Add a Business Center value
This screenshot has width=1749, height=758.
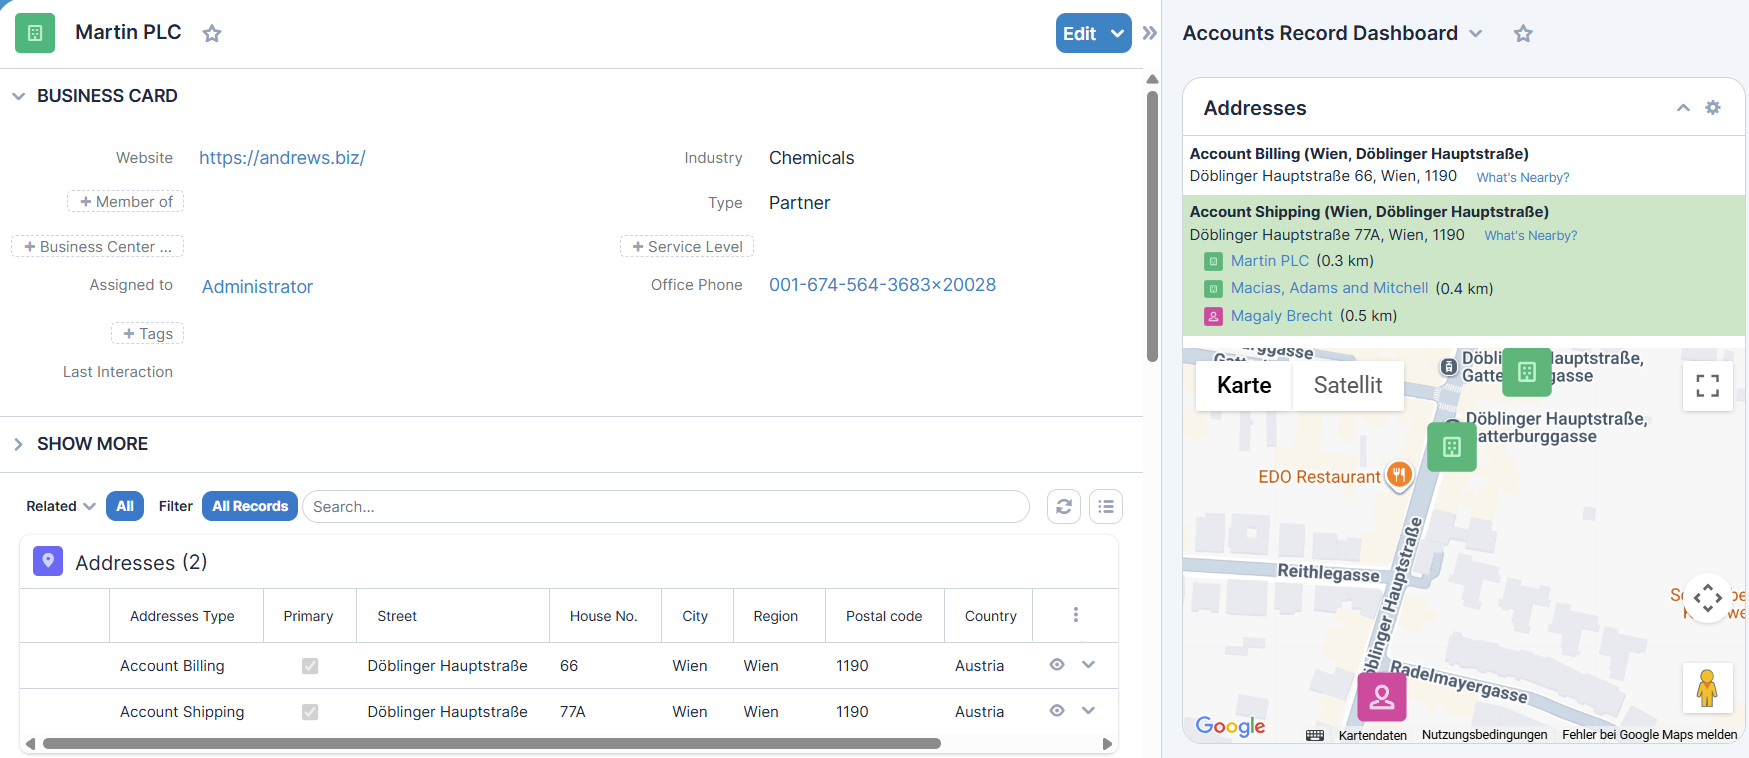click(98, 247)
